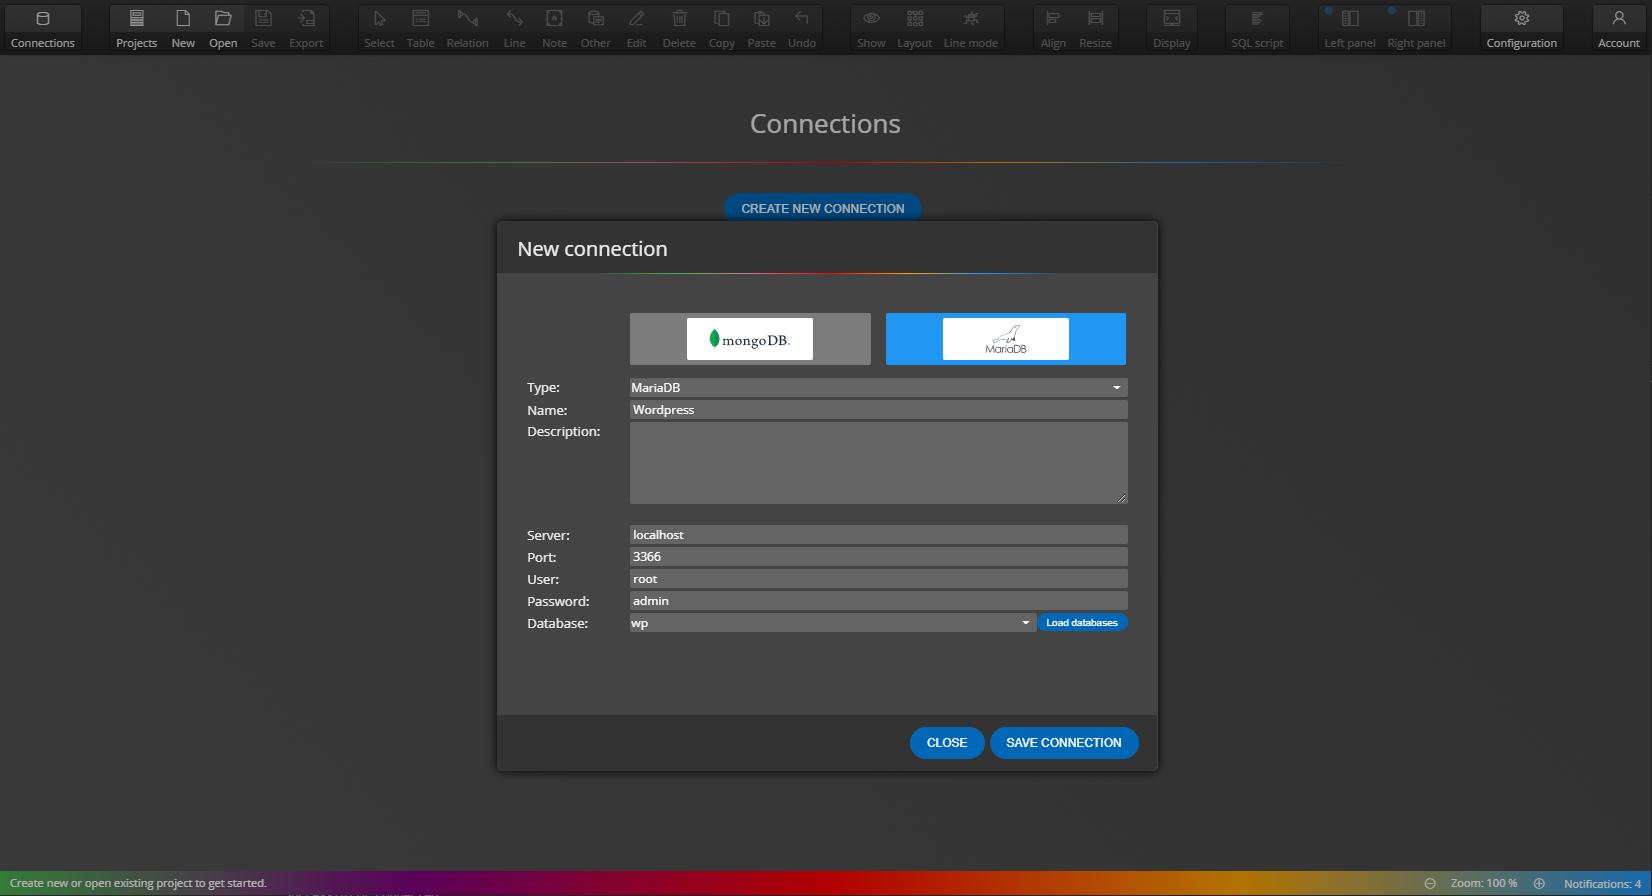This screenshot has width=1652, height=896.
Task: Click the Zoom: 100 % status text
Action: [1484, 883]
